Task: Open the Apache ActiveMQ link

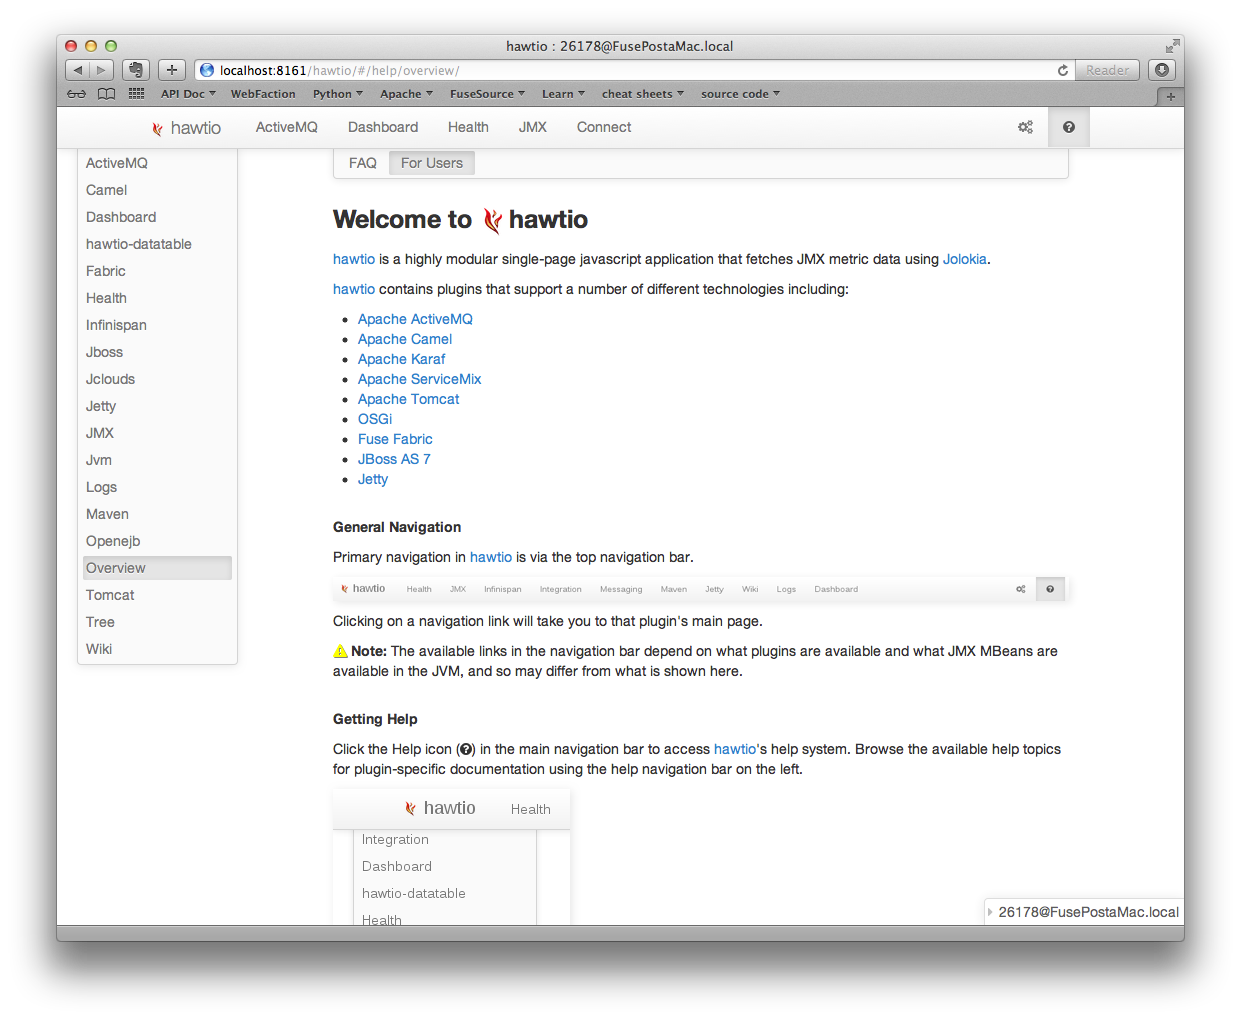Action: coord(415,319)
